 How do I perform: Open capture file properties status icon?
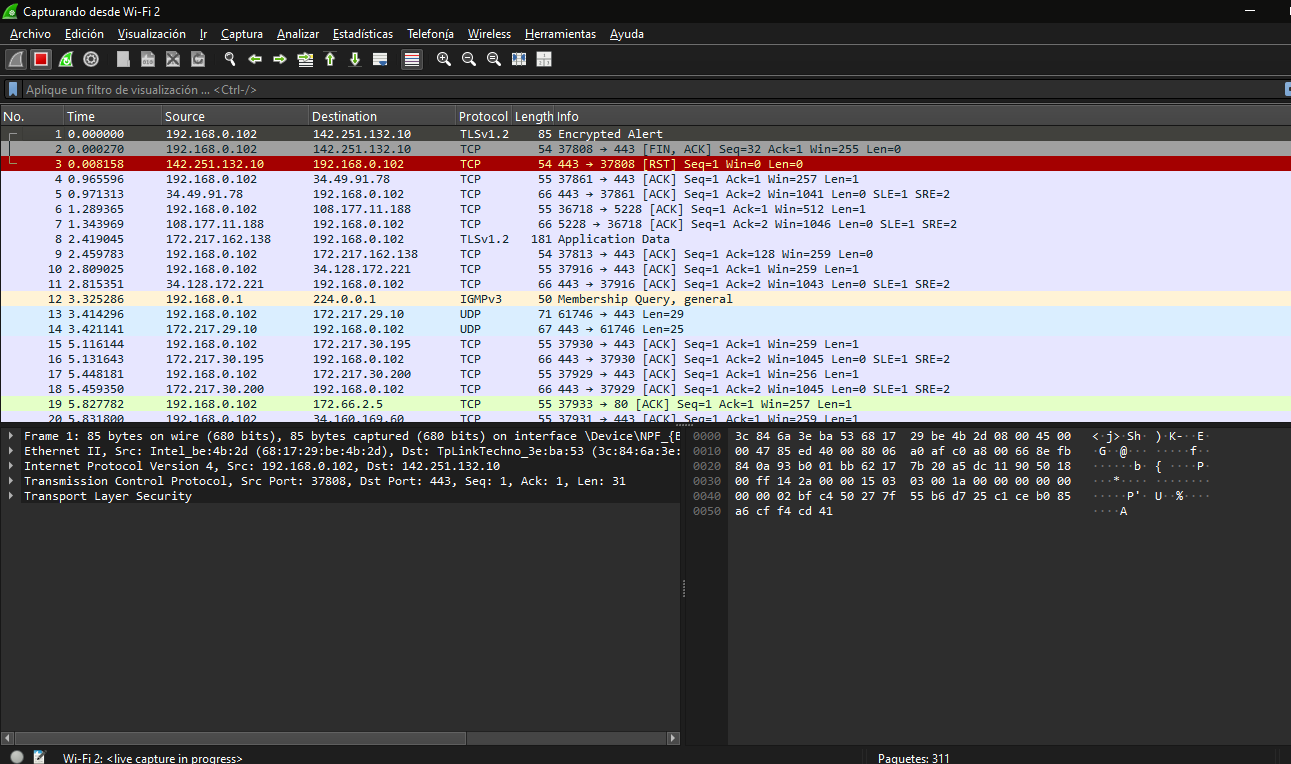(x=40, y=757)
